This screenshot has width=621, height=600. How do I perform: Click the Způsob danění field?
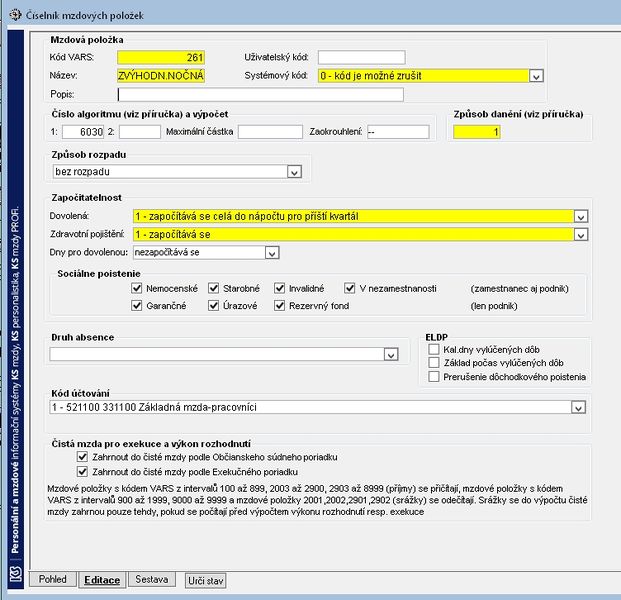pos(477,132)
